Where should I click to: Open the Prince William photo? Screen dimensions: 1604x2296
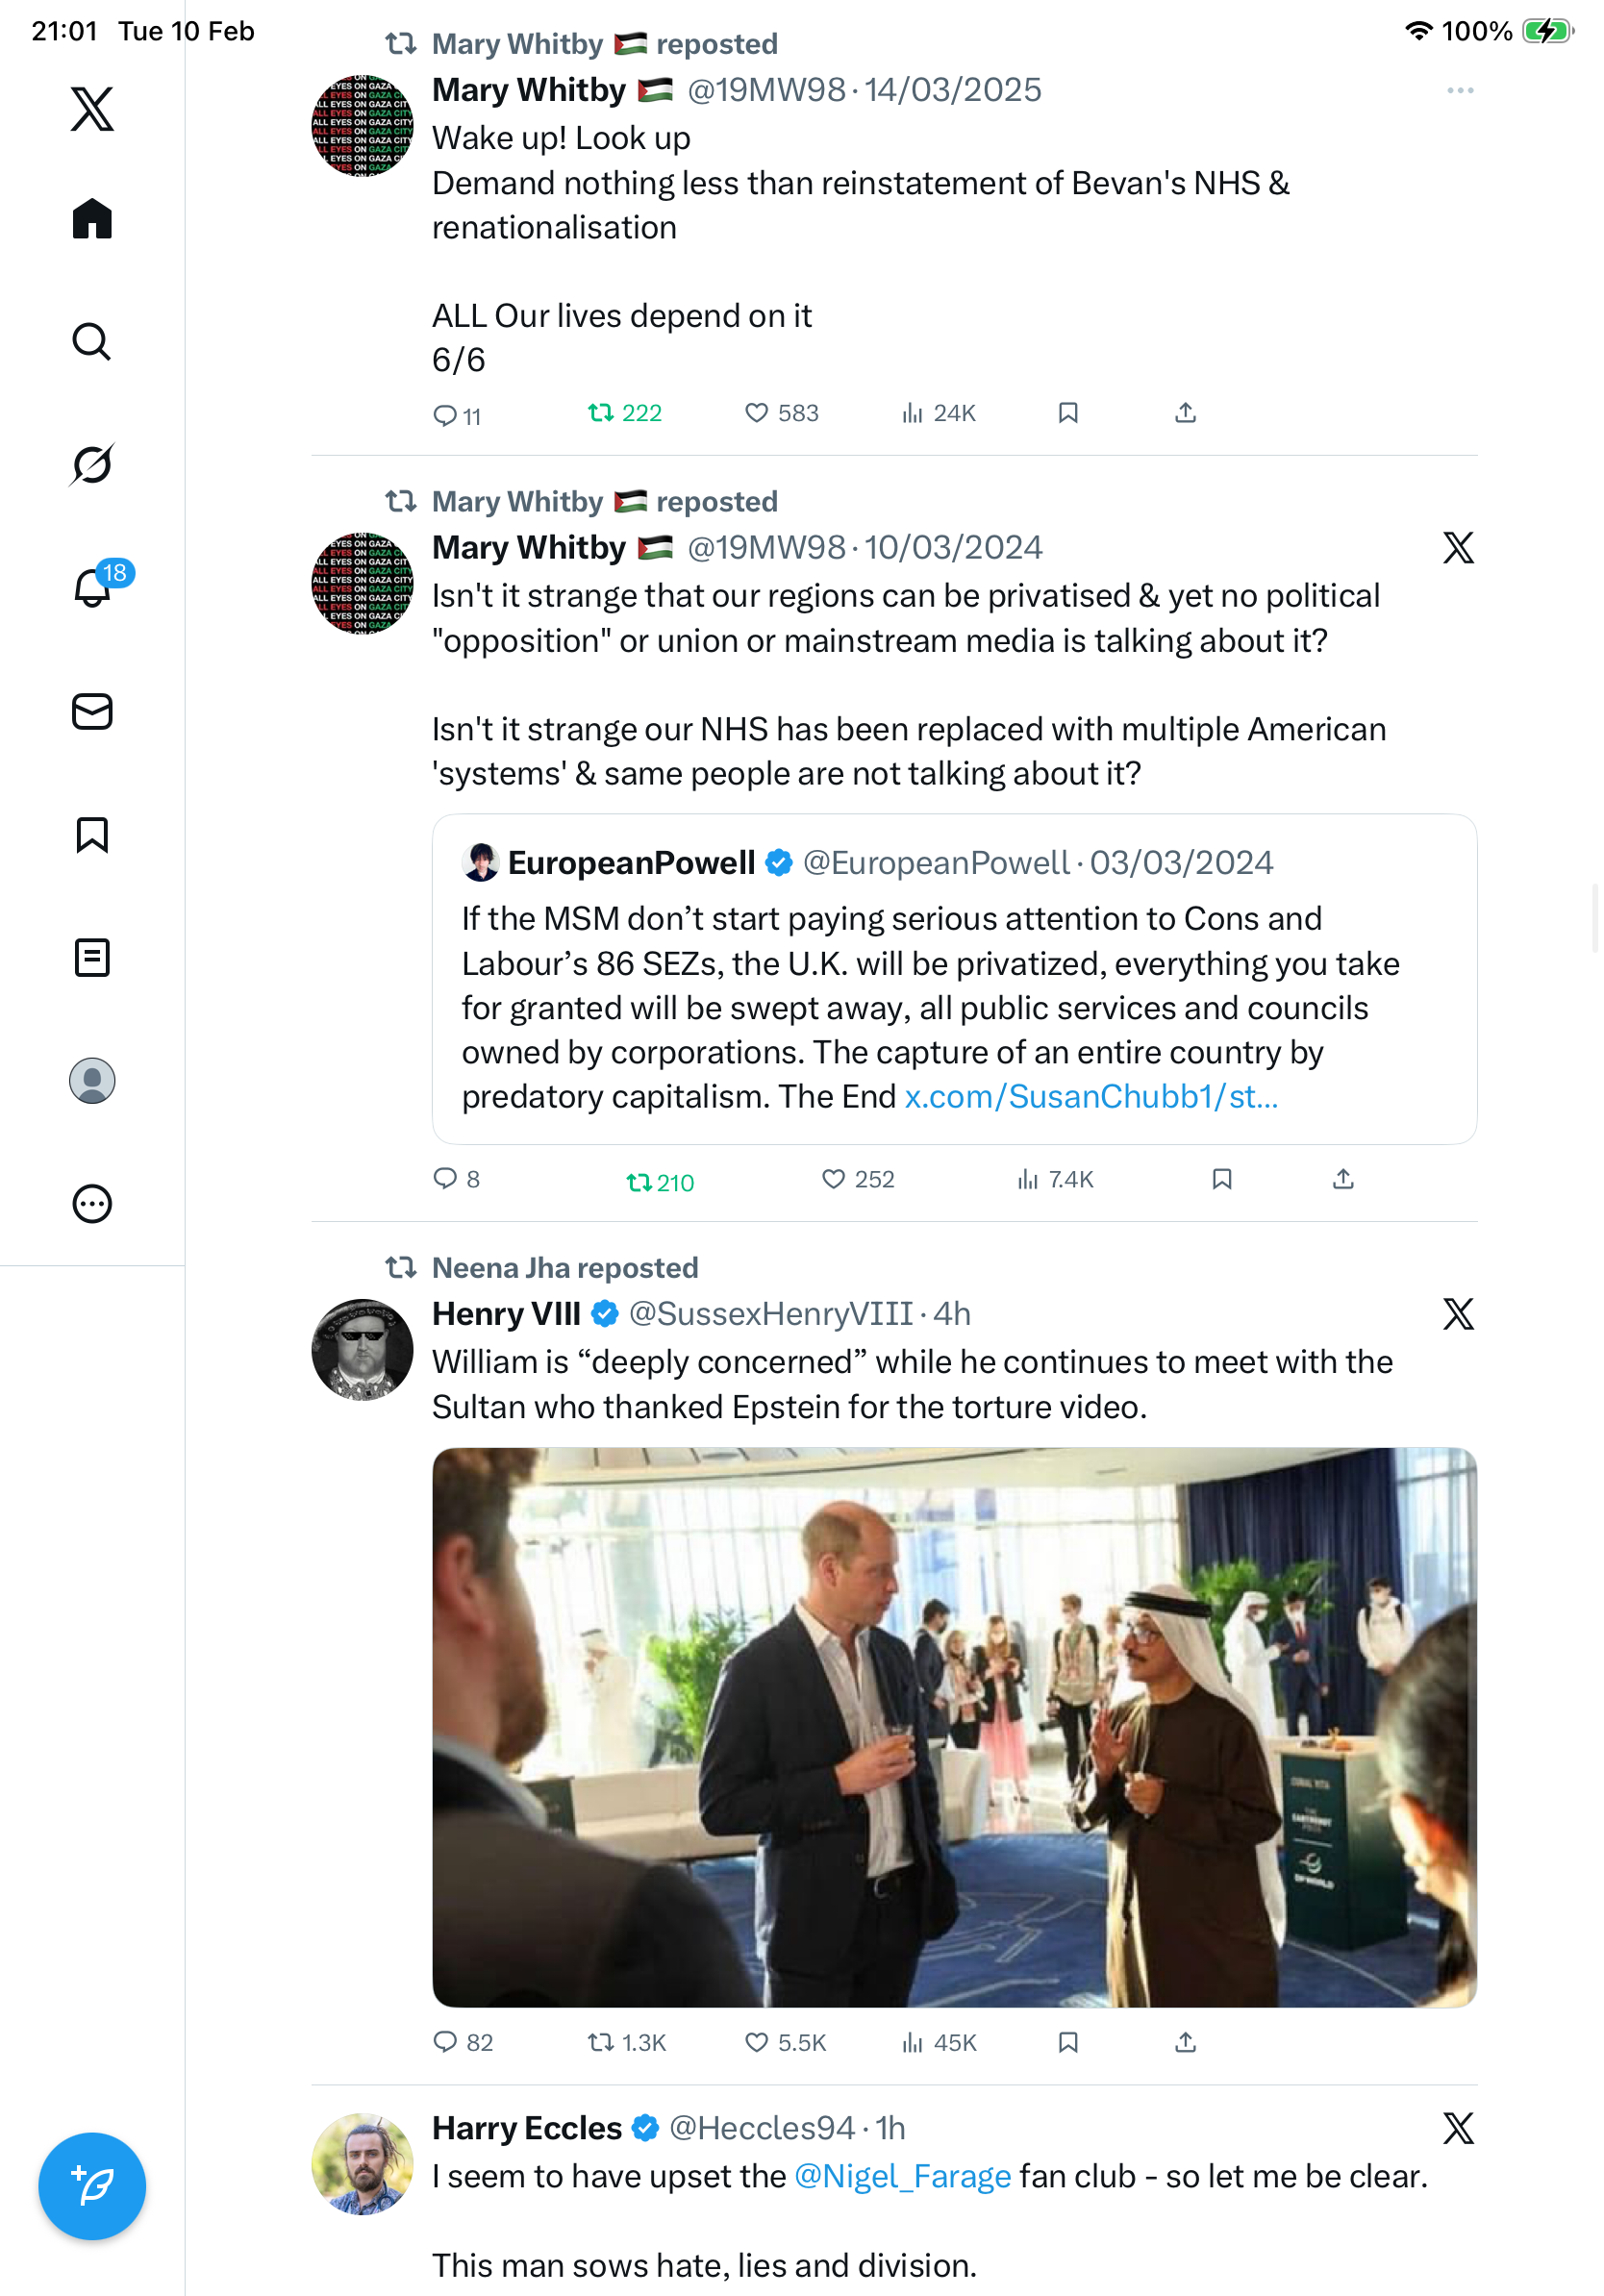point(954,1727)
